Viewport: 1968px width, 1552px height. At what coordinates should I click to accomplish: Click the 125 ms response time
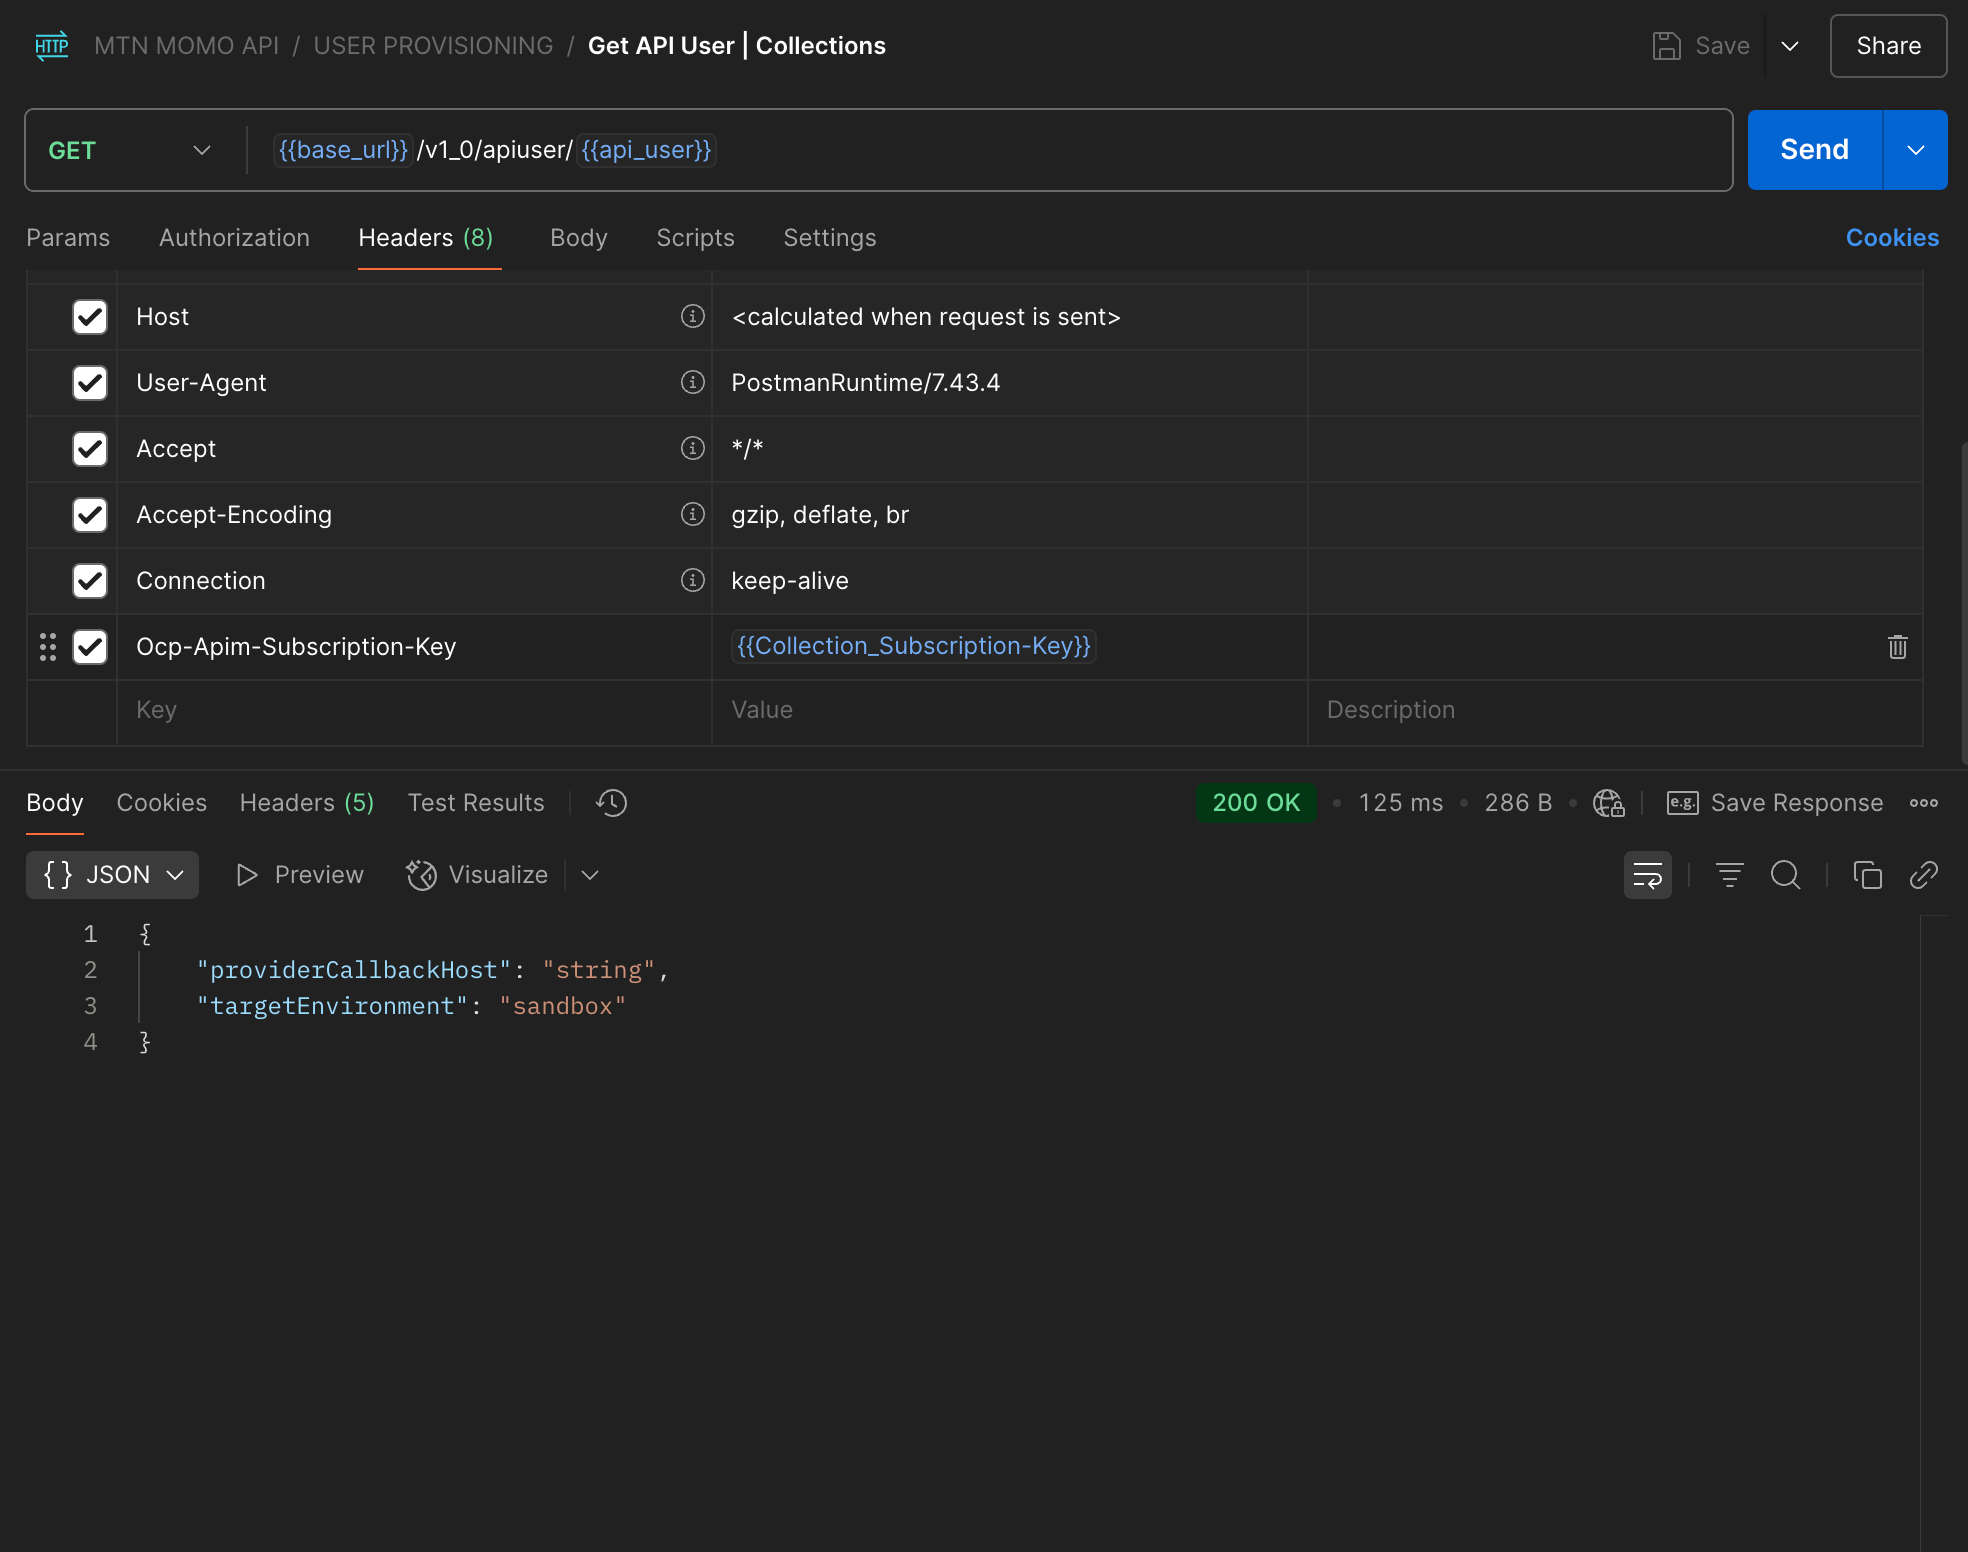pyautogui.click(x=1400, y=803)
